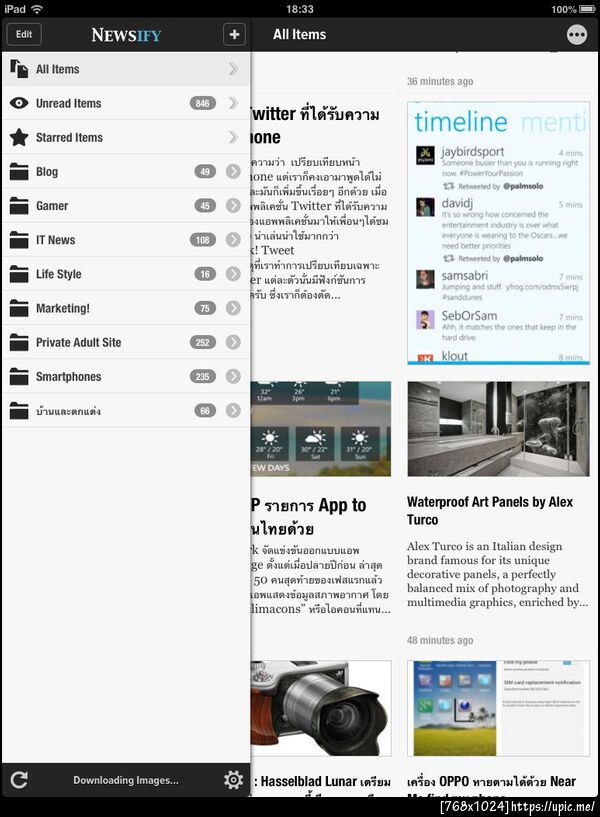Click the Twitter timeline screenshot thumbnail
This screenshot has height=817, width=600.
pos(498,233)
